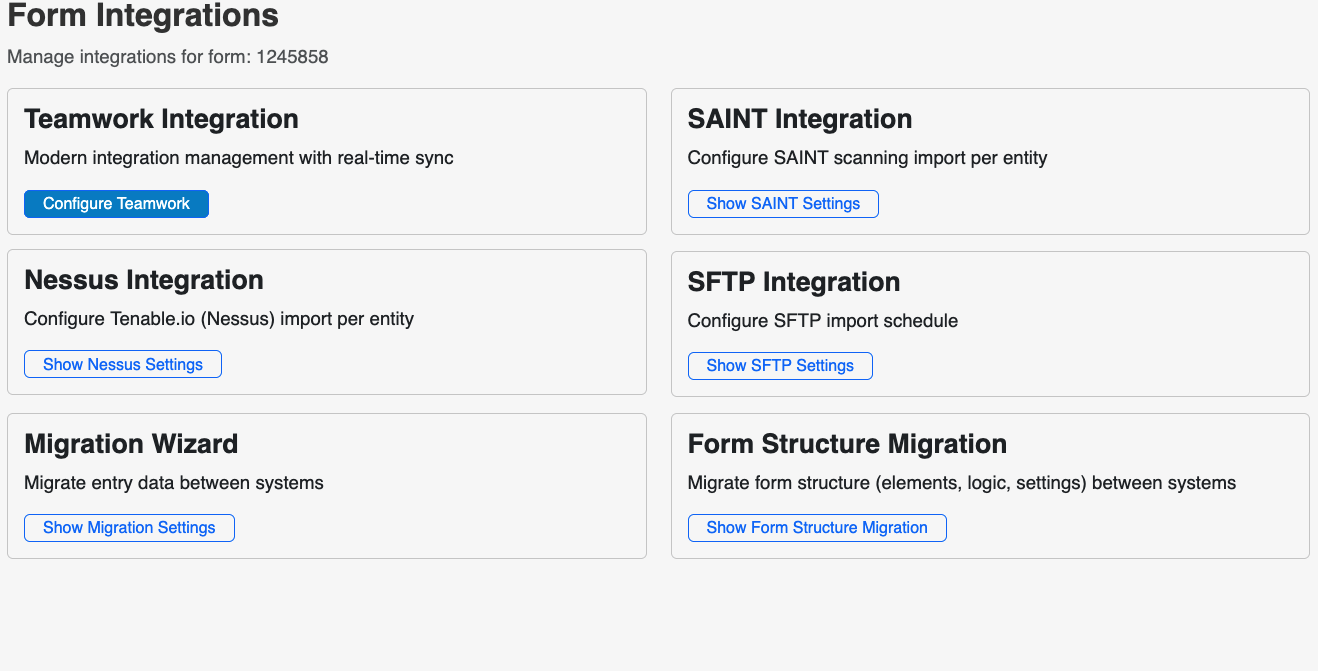Open Show SFTP Settings

click(x=780, y=366)
